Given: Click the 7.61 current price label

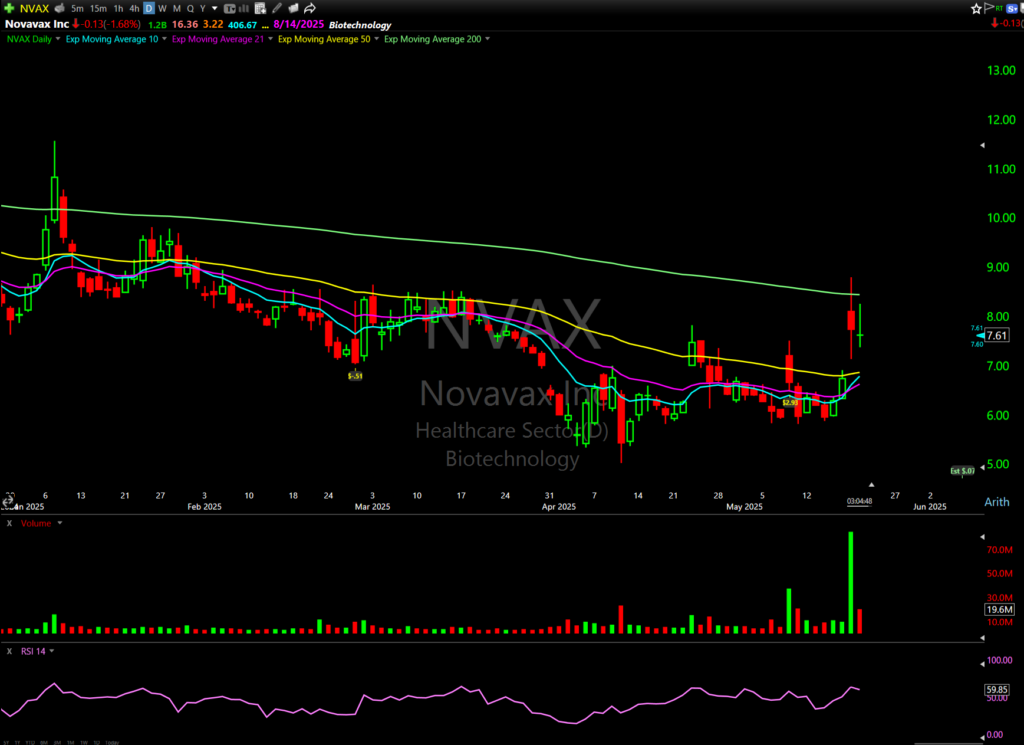Looking at the screenshot, I should [997, 336].
